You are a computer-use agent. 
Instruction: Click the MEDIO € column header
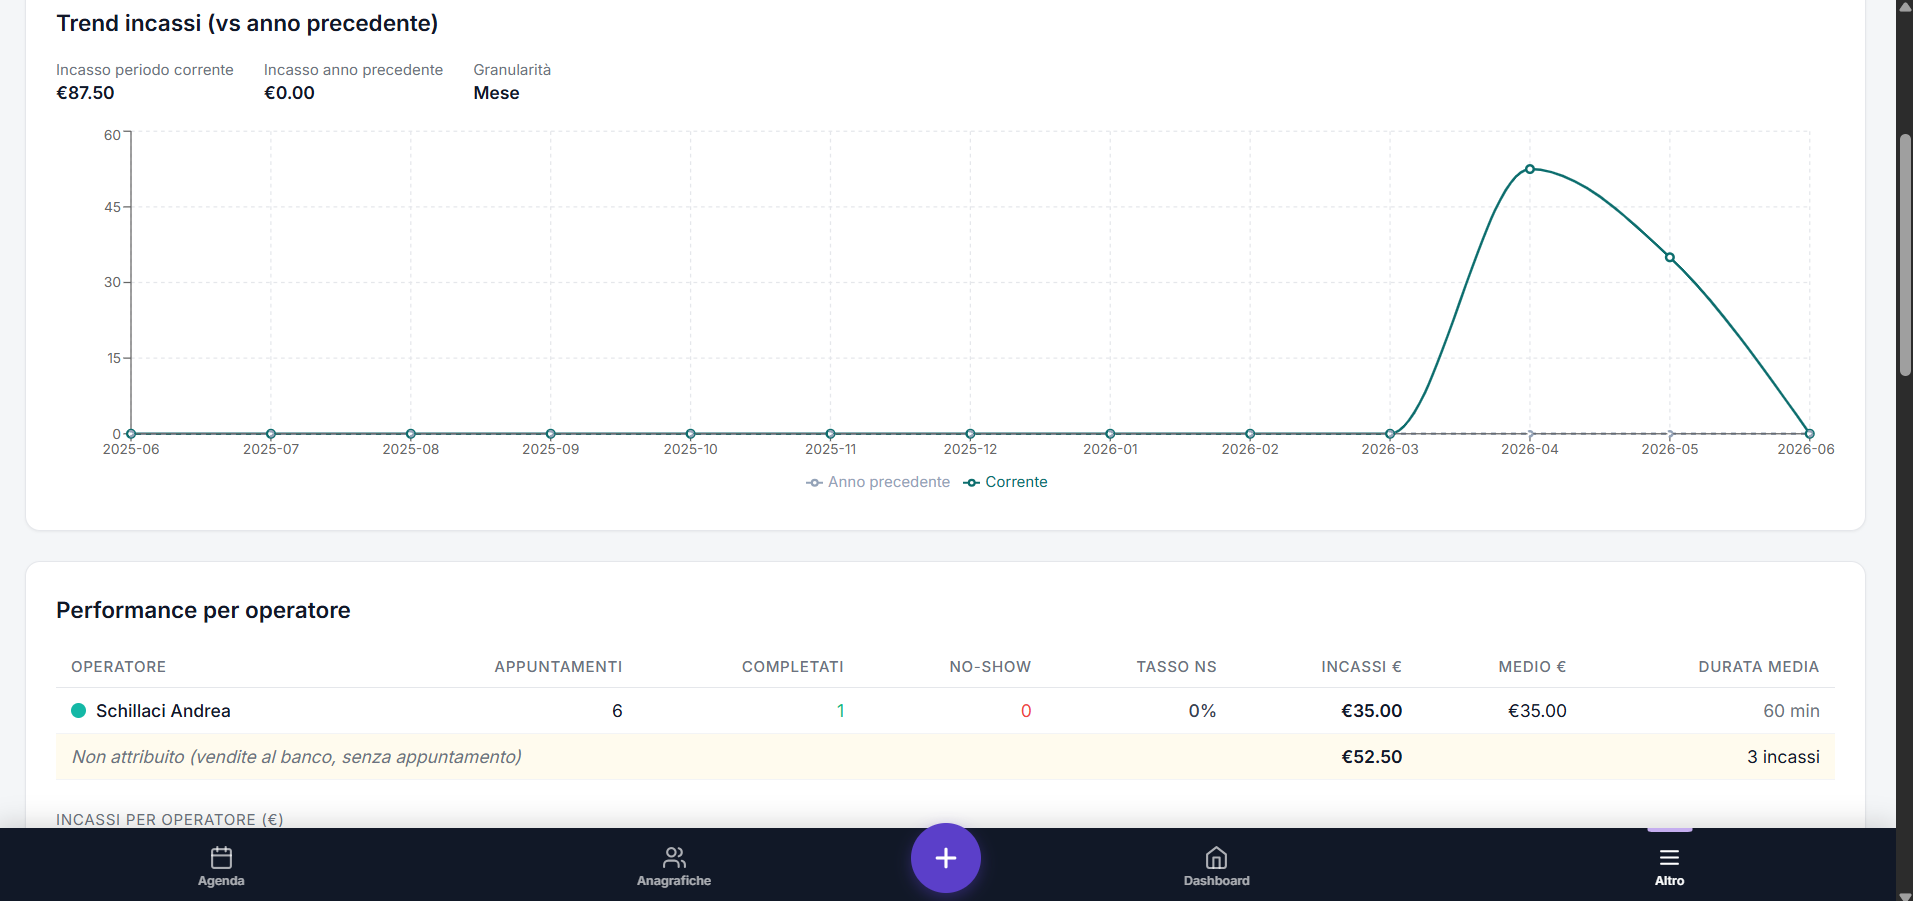(1532, 667)
